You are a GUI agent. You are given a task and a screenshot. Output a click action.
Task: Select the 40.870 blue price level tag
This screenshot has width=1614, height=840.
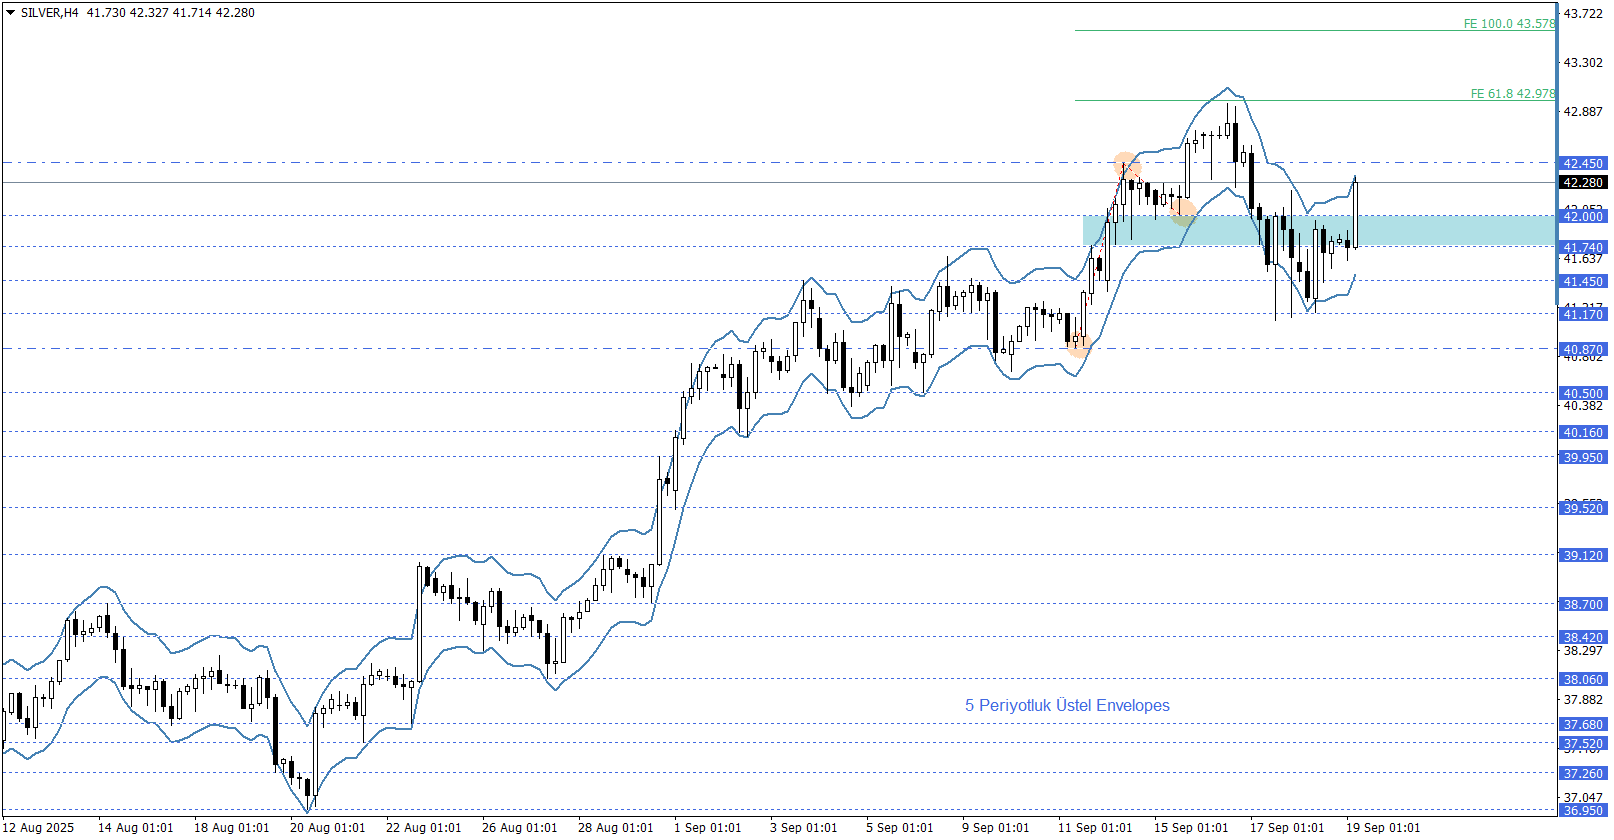click(1583, 349)
